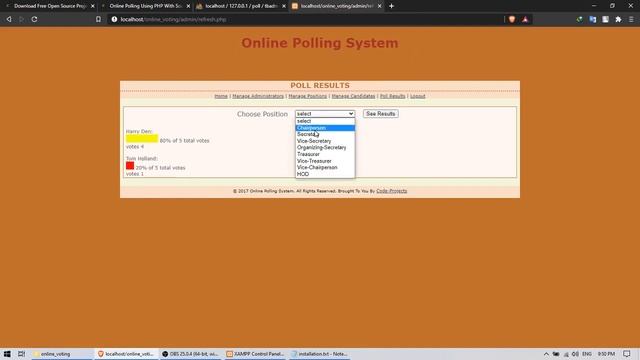
Task: Open the Brave Shields lion icon
Action: click(512, 19)
